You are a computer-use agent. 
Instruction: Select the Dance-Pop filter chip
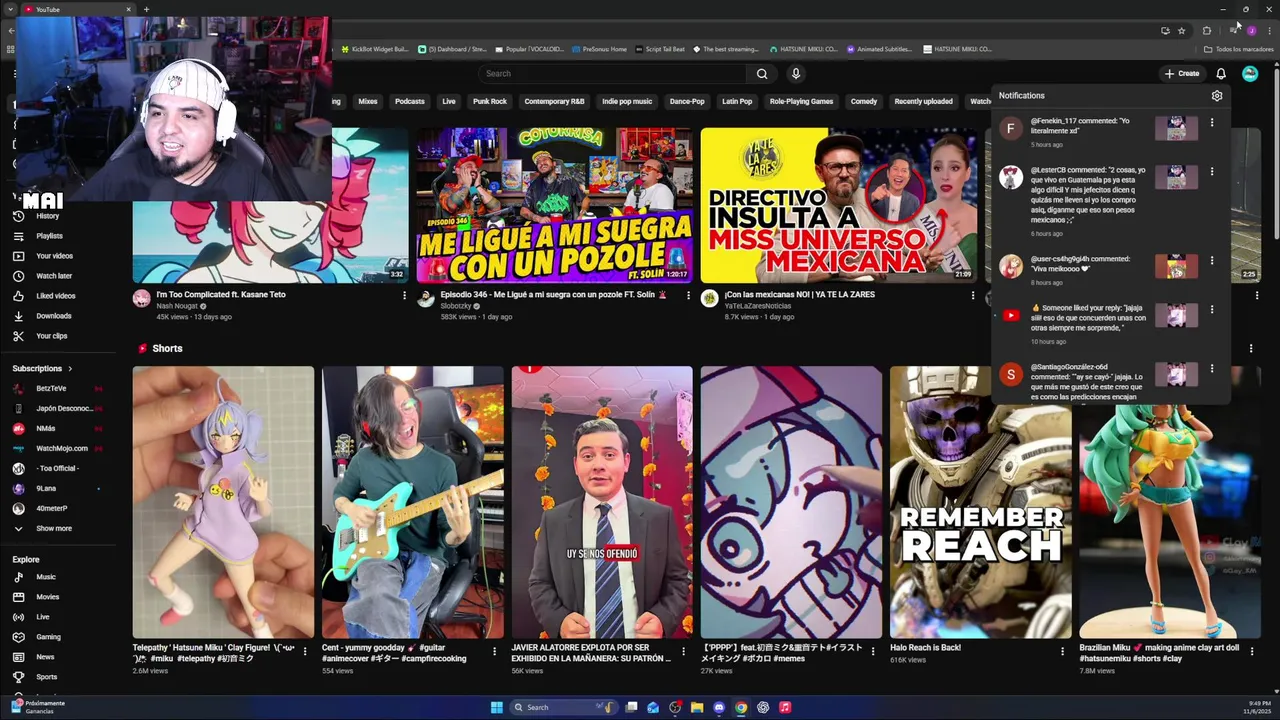pos(687,102)
